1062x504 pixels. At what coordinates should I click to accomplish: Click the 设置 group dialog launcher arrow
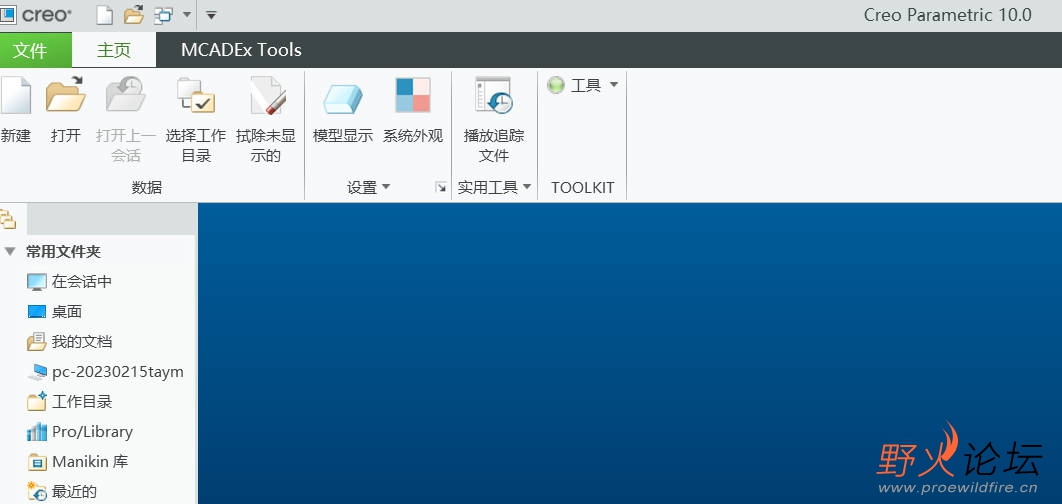(x=441, y=188)
